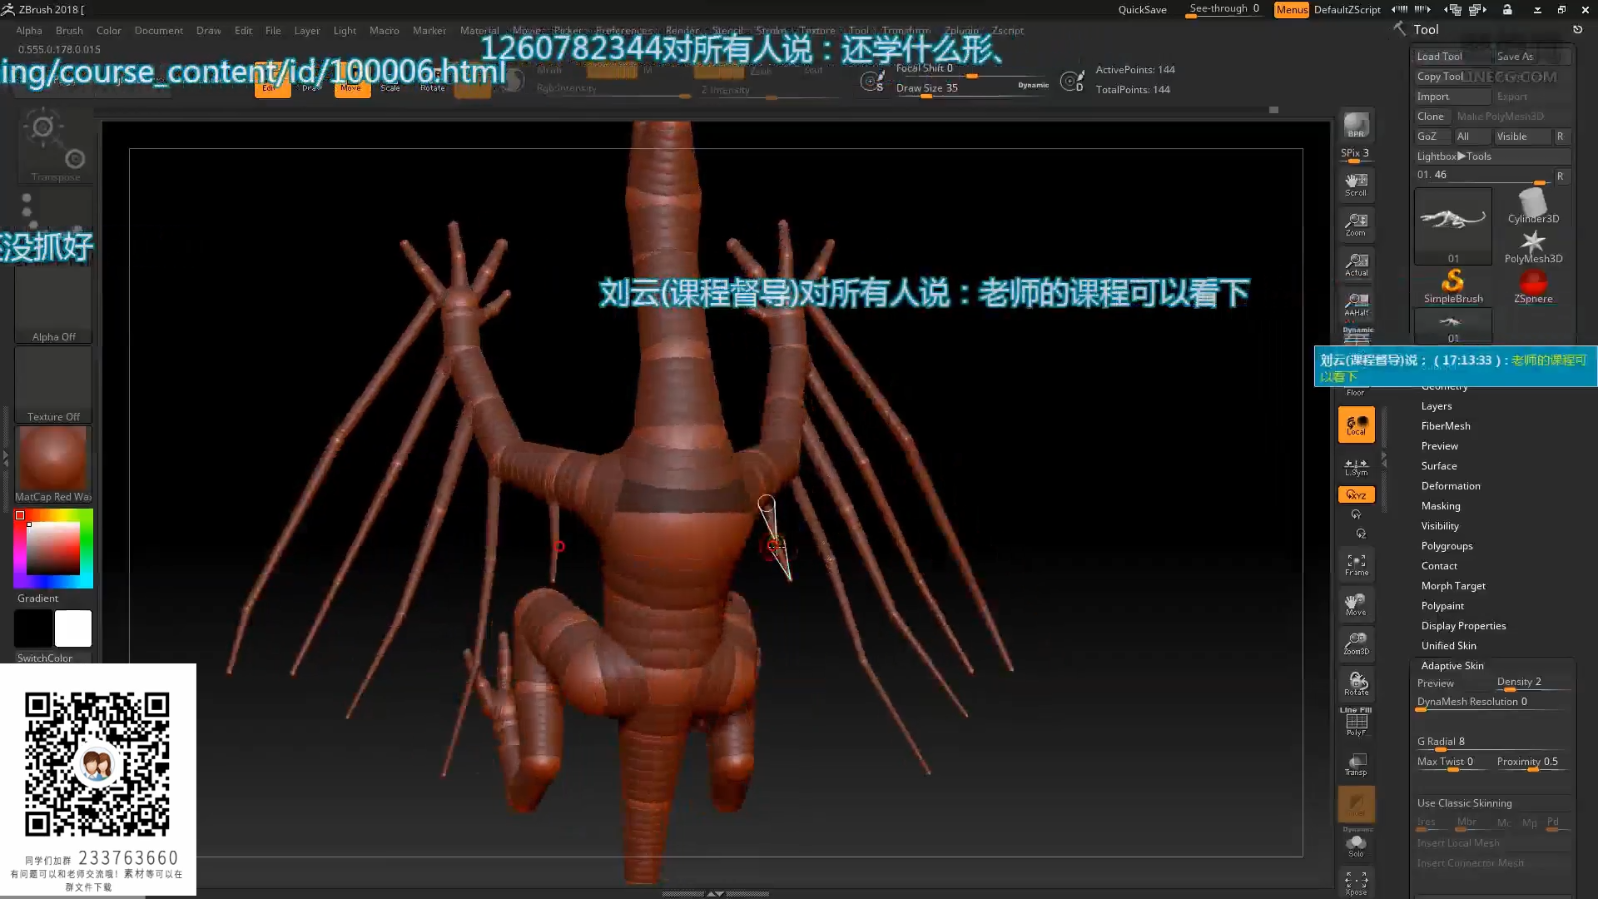
Task: Click the AAHalf antialiased view icon
Action: pos(1356,304)
